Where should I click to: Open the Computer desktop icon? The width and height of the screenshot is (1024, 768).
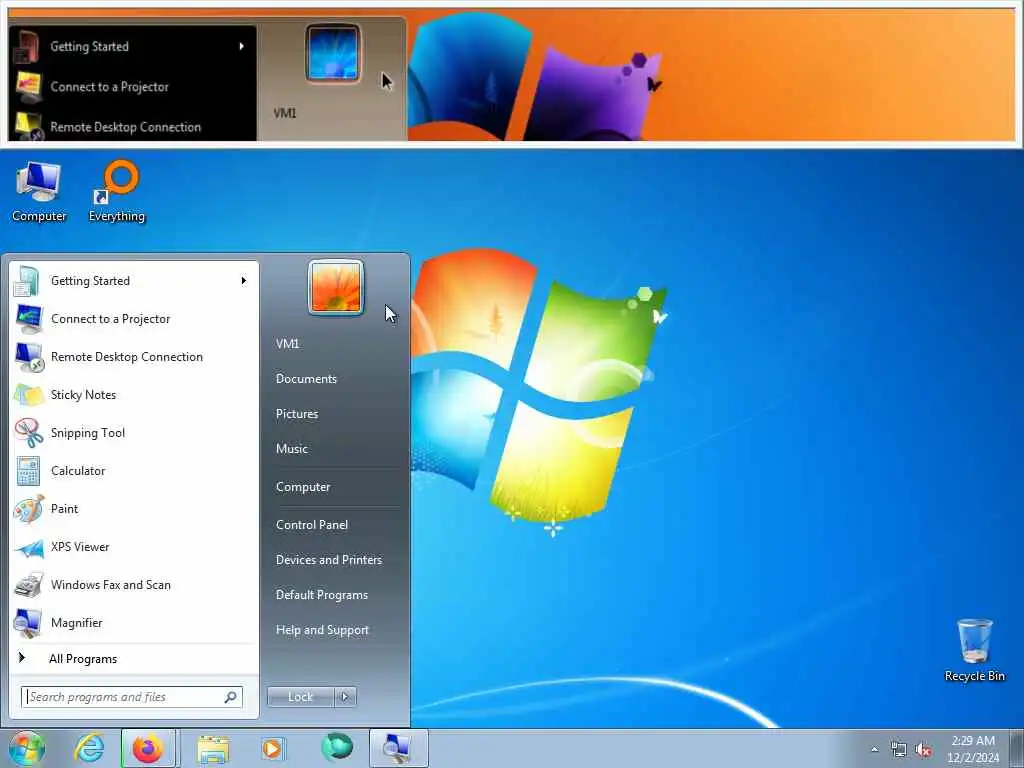[39, 191]
